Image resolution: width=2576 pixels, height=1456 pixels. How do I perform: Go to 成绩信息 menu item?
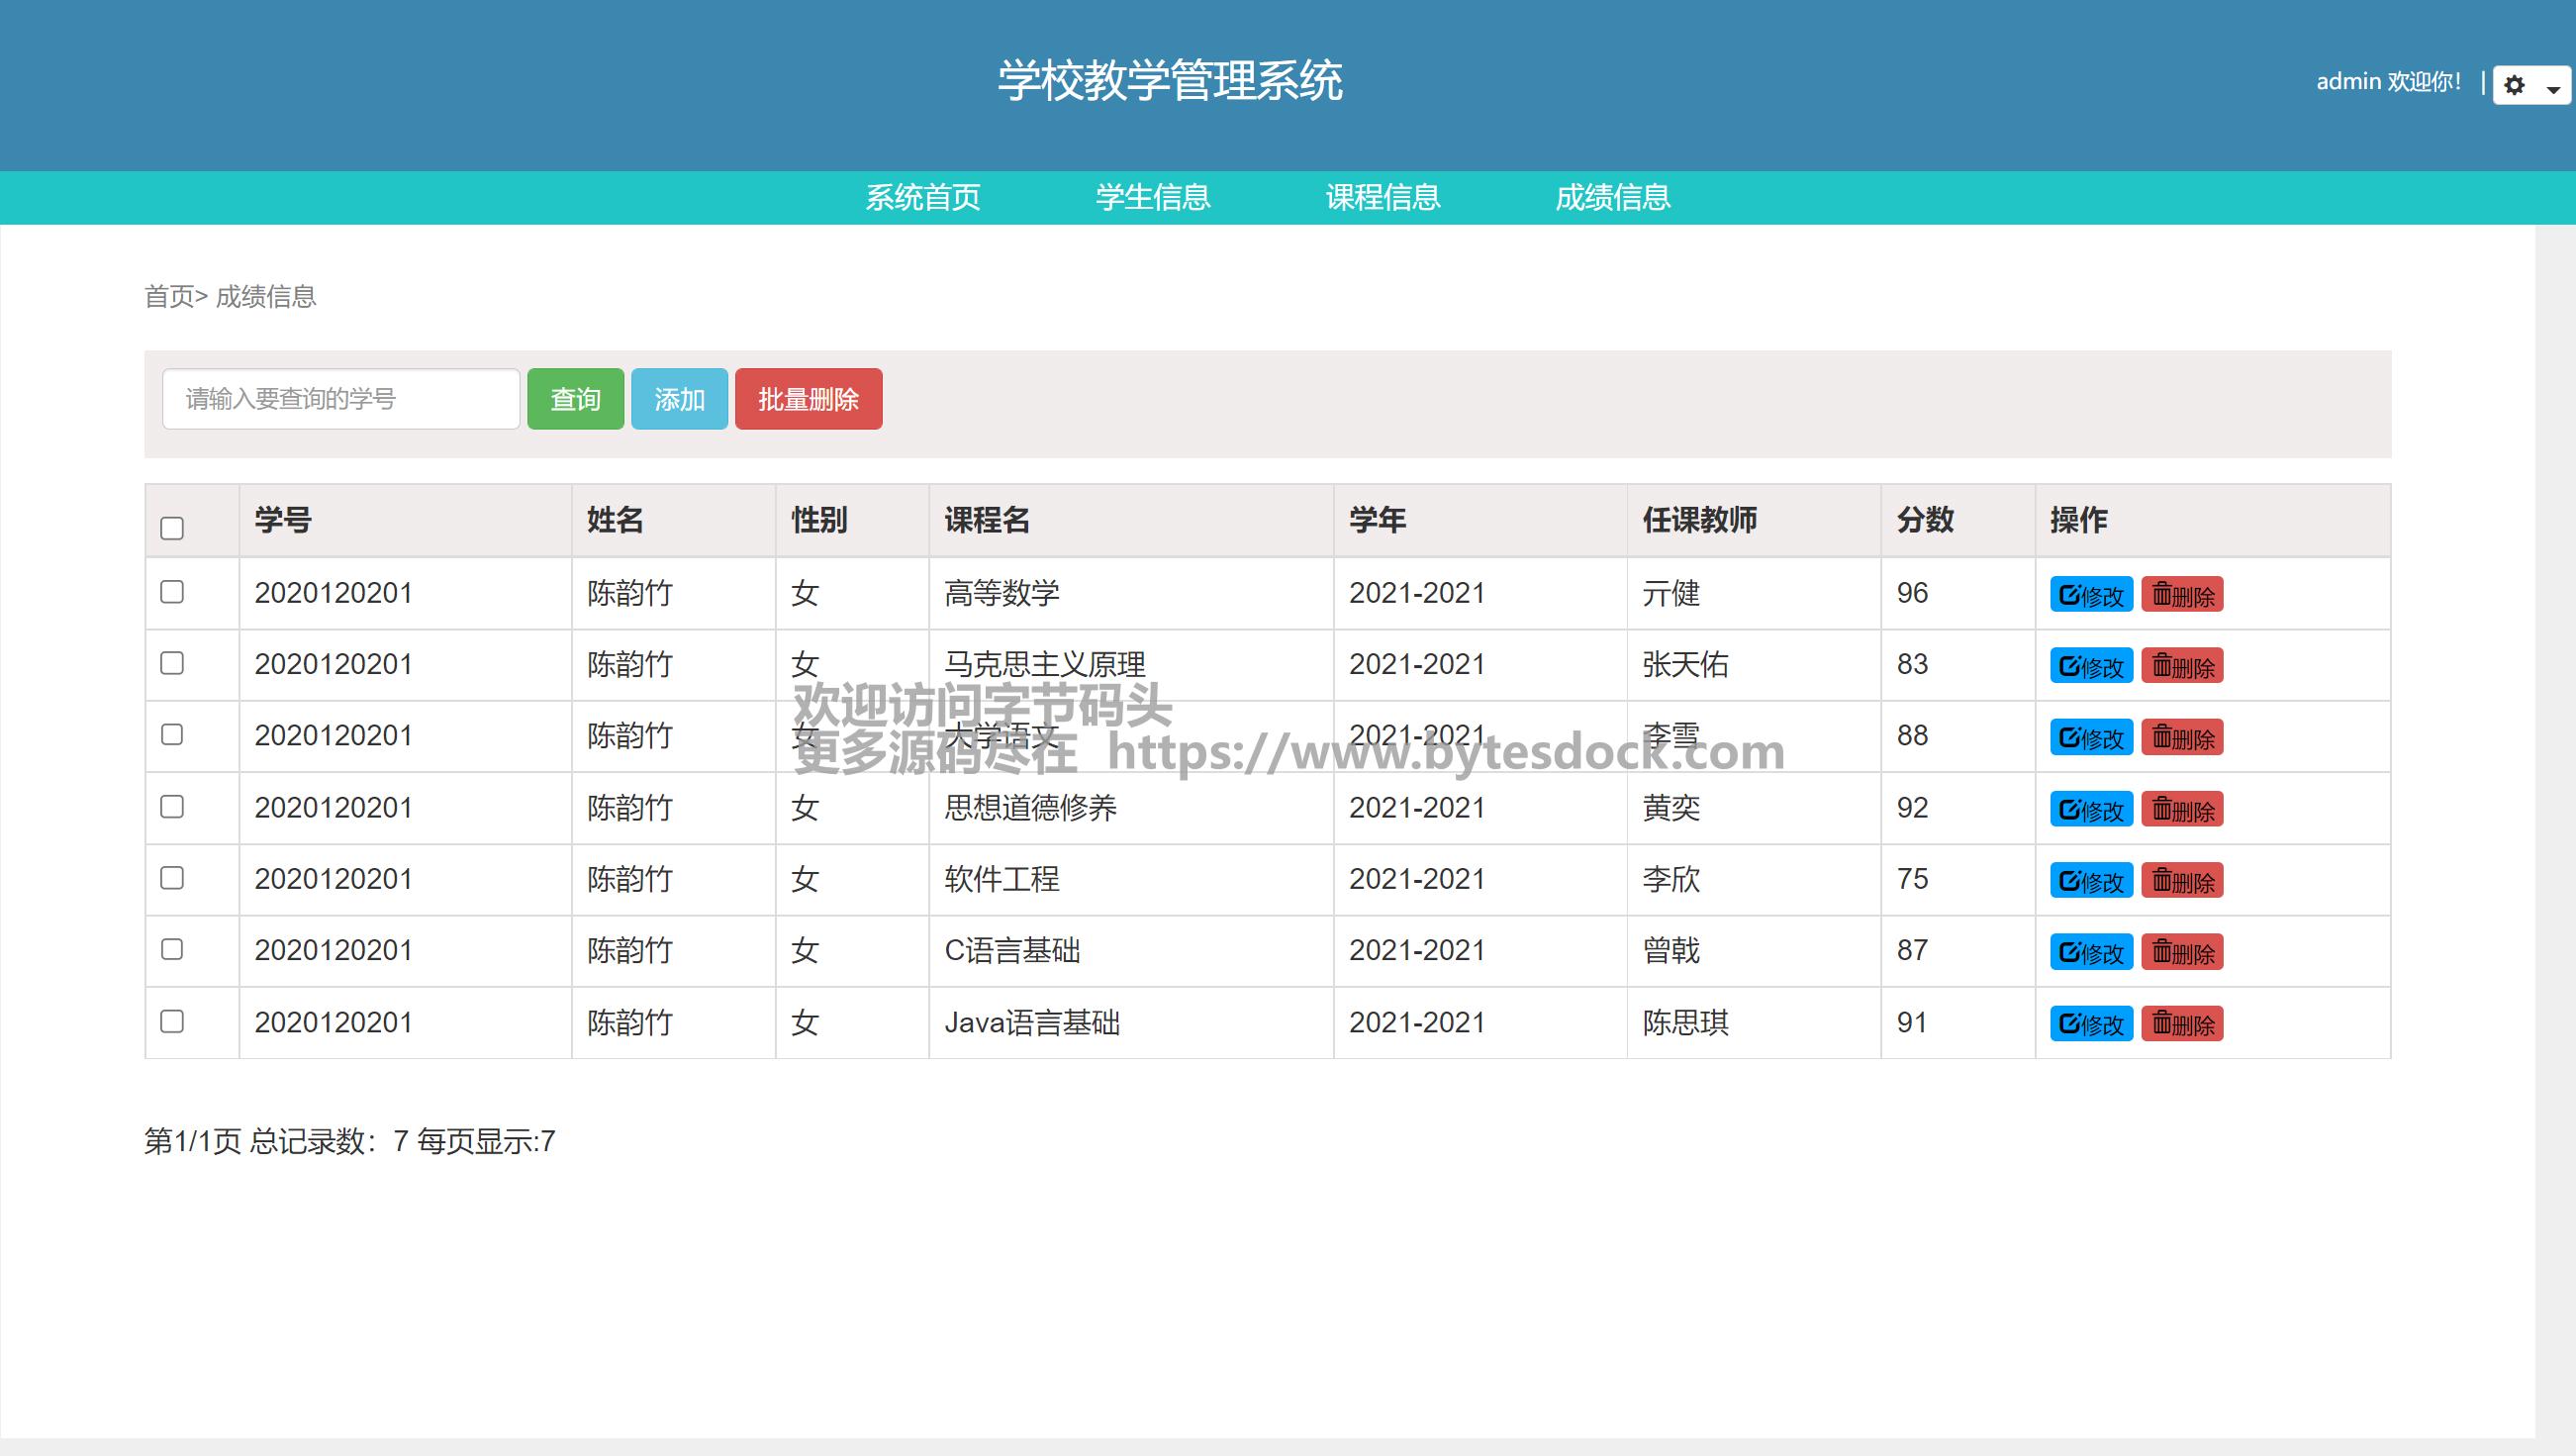click(x=1612, y=198)
